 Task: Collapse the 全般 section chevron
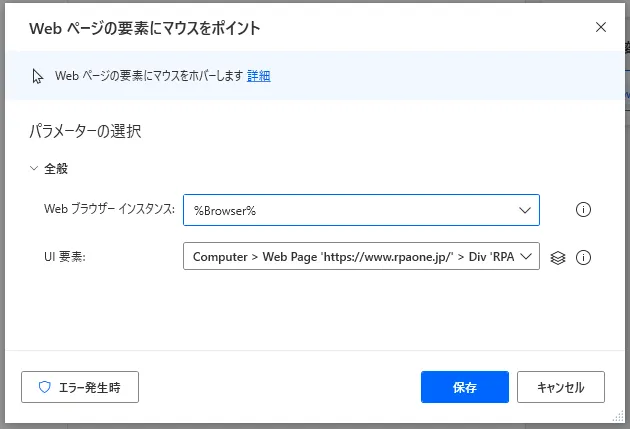tap(35, 169)
